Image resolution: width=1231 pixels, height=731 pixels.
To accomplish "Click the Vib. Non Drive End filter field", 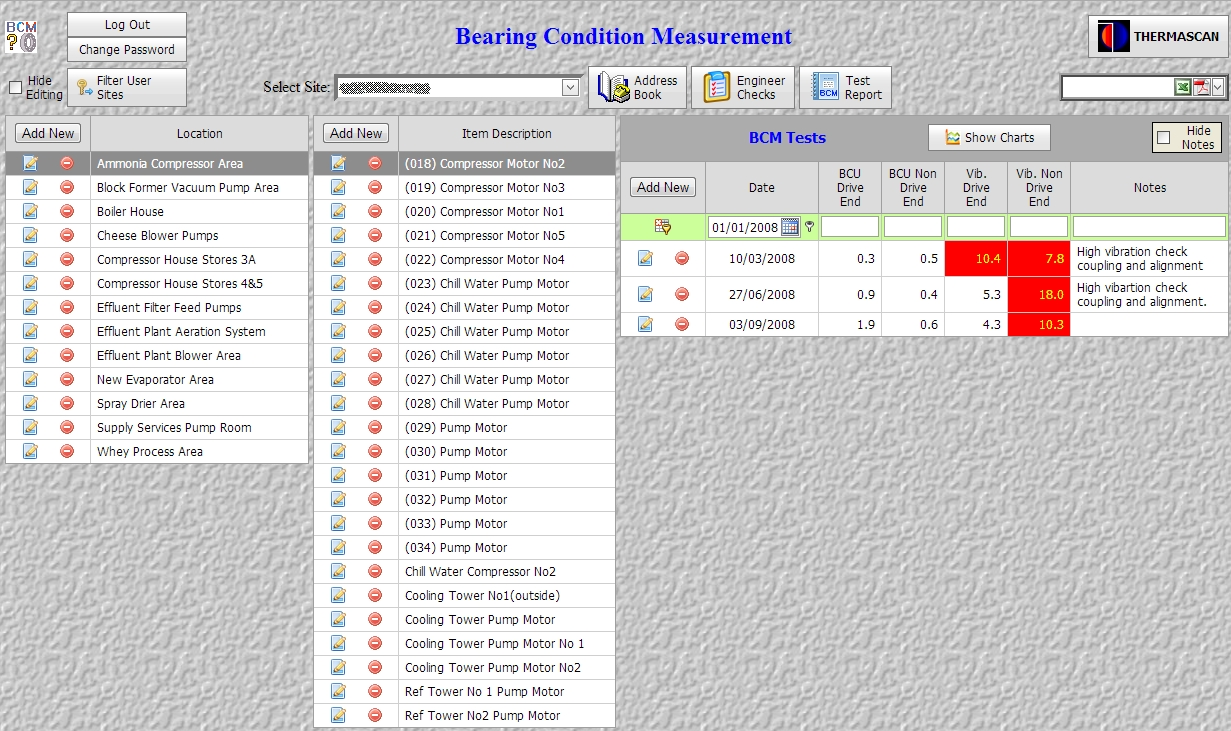I will pos(1039,227).
